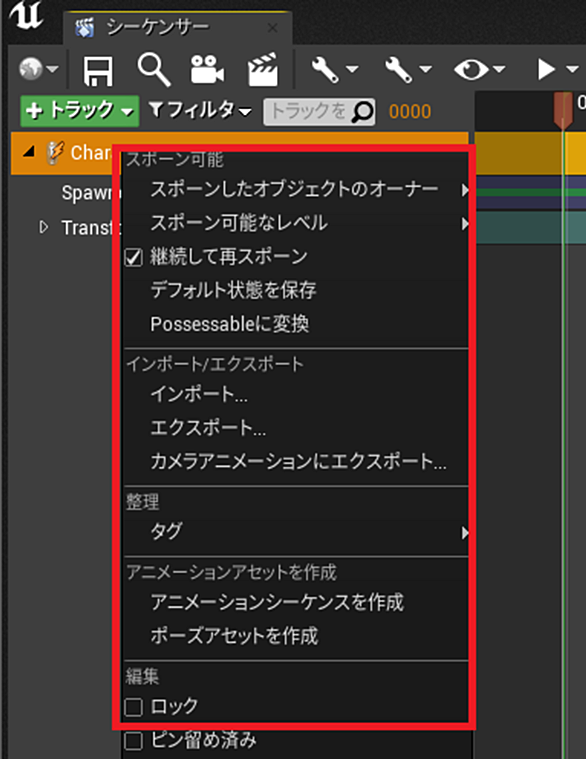Toggle the ピン留め済み checkbox
Viewport: 586px width, 759px height.
(x=133, y=741)
